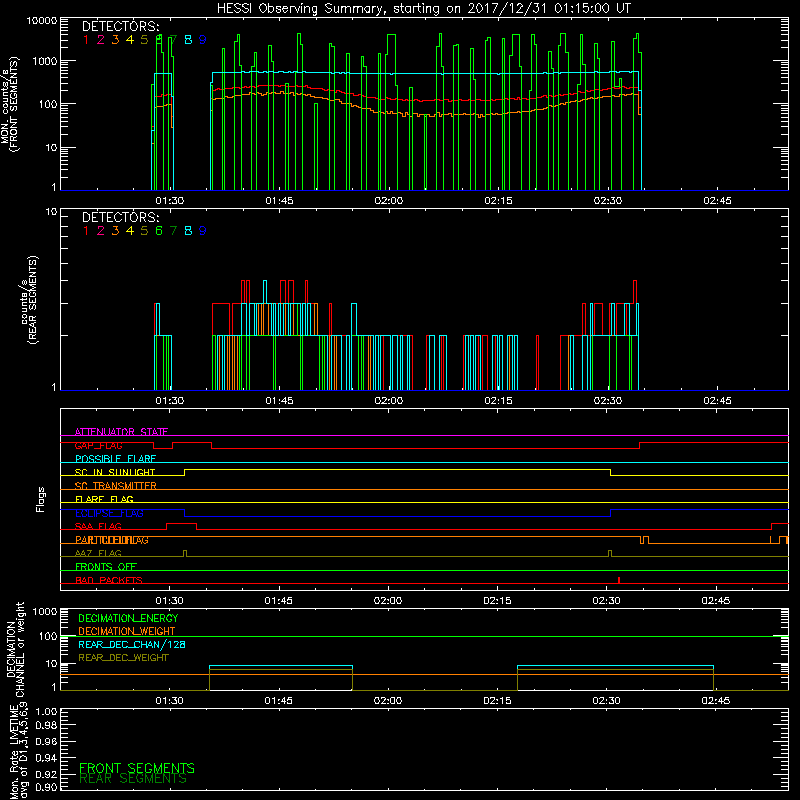Click the 02:15 time tick under rear segments plot
The width and height of the screenshot is (800, 800).
pos(498,401)
